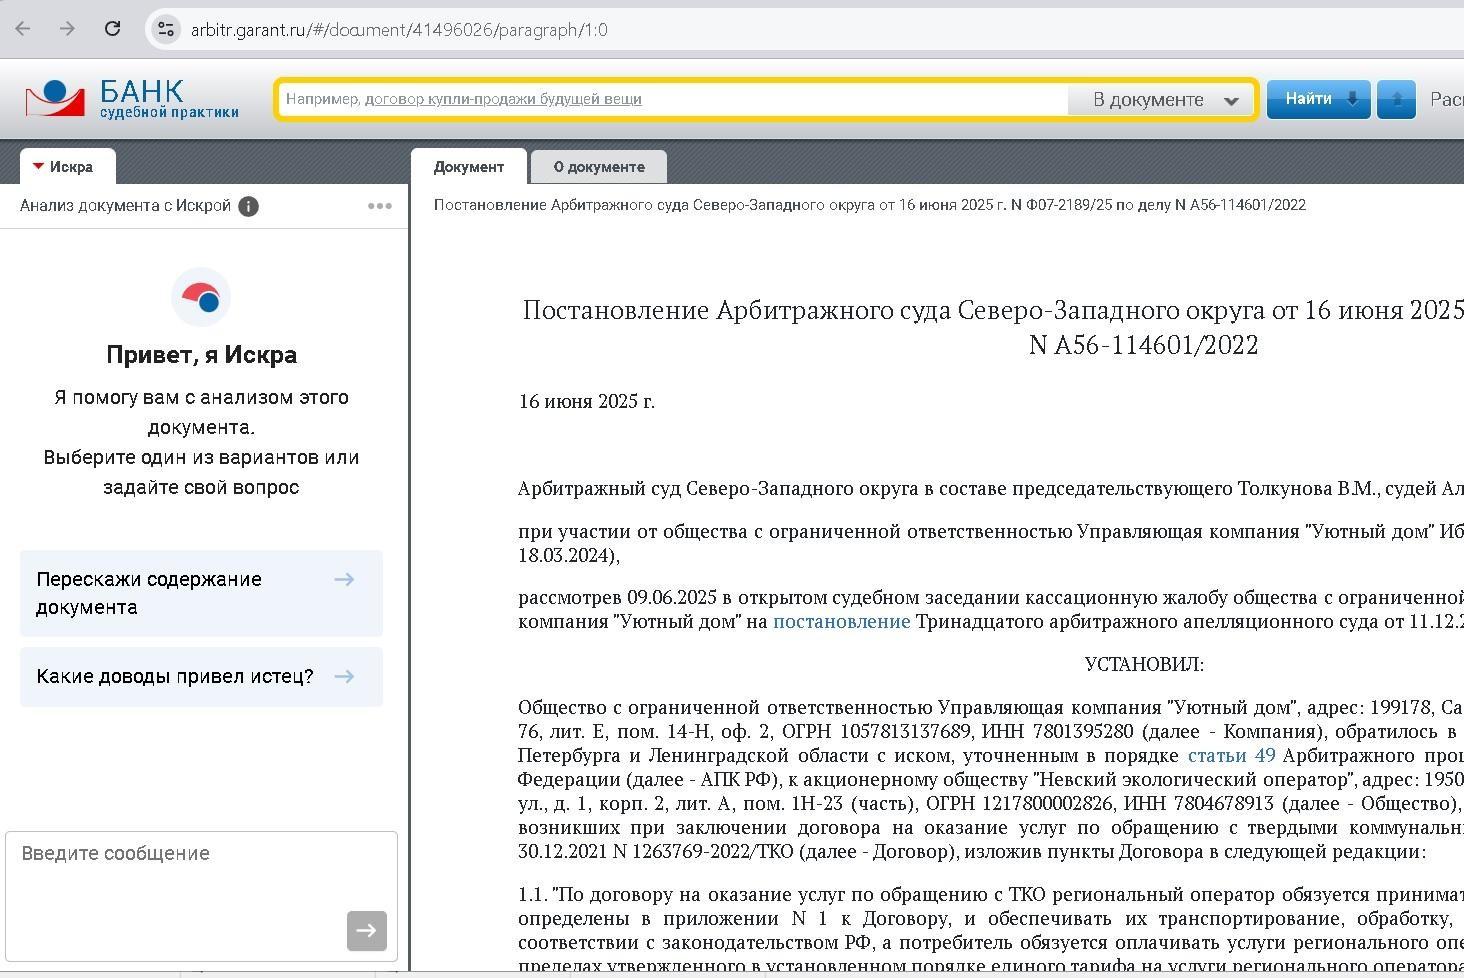Switch to the 'О документе' tab
The height and width of the screenshot is (978, 1464).
point(598,167)
